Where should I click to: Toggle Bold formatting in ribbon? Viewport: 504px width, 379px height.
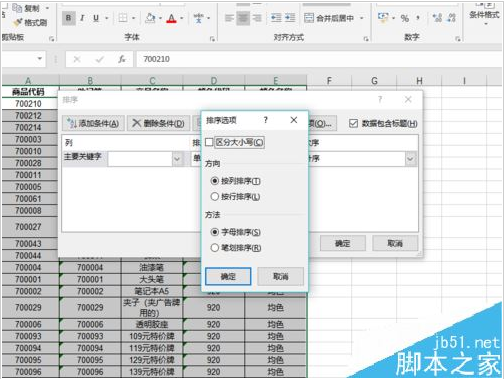69,18
